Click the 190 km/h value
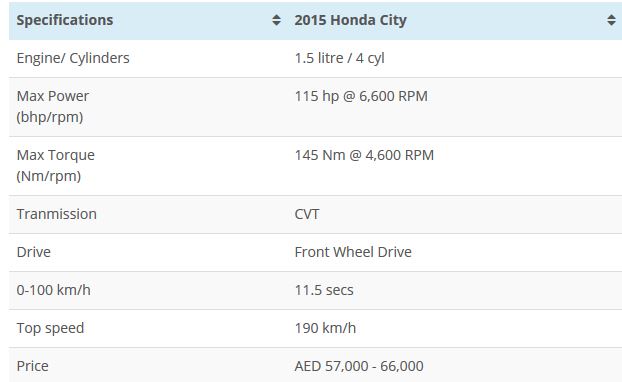Image resolution: width=622 pixels, height=382 pixels. (x=325, y=328)
